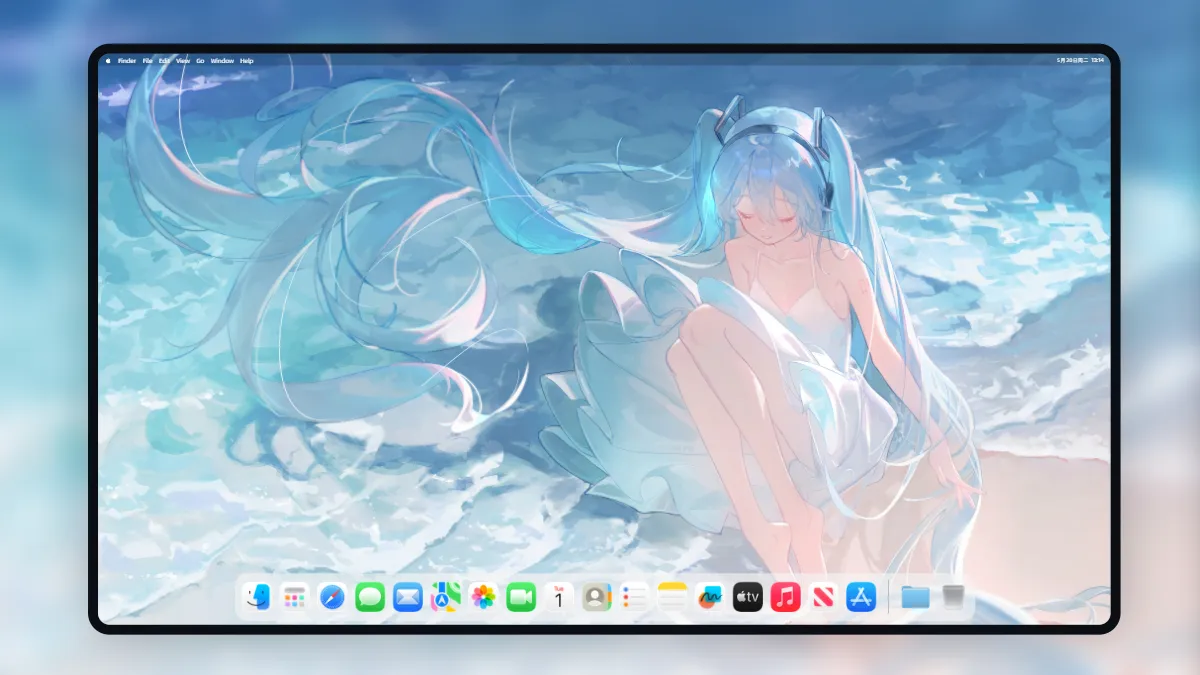The height and width of the screenshot is (675, 1200).
Task: Open the Help menu
Action: click(x=247, y=61)
